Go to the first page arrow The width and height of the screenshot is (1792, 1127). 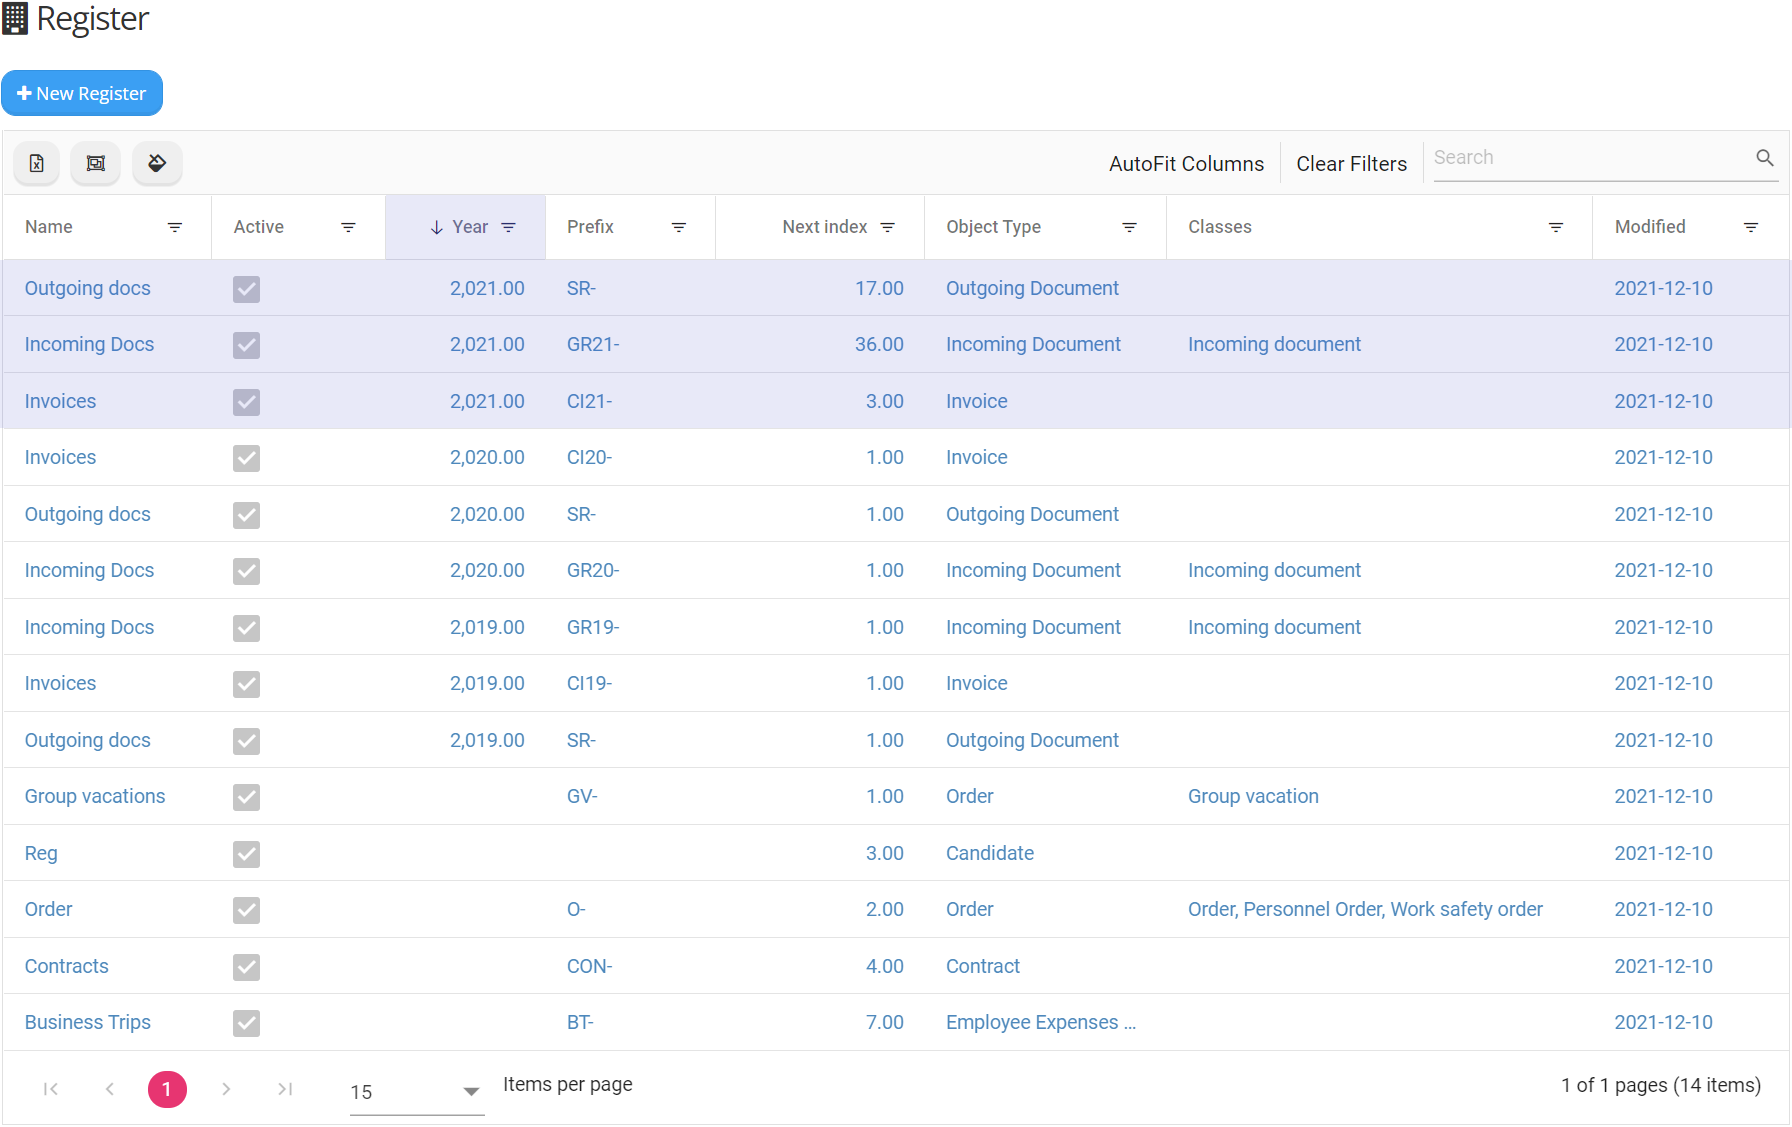51,1089
